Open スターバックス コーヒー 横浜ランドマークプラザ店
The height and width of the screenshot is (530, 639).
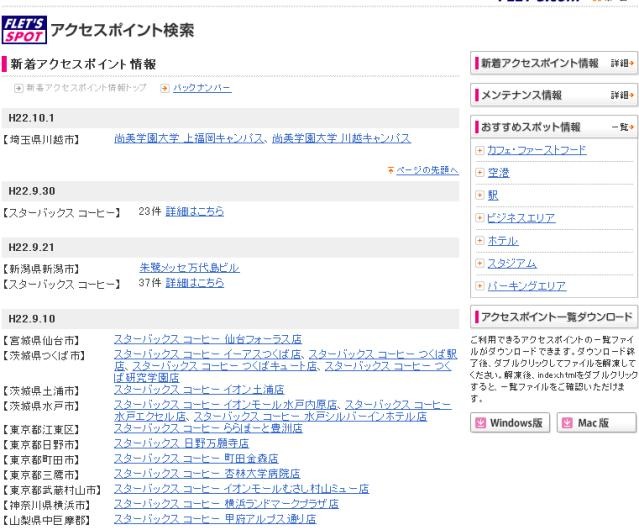pyautogui.click(x=226, y=504)
